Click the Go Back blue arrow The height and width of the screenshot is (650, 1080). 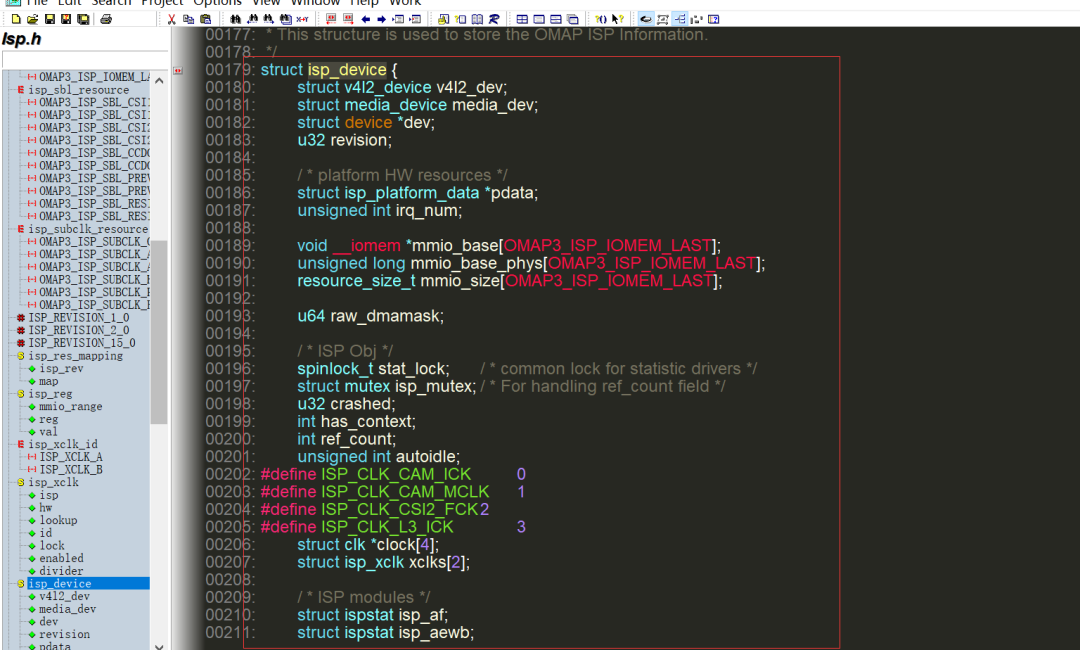[x=365, y=19]
